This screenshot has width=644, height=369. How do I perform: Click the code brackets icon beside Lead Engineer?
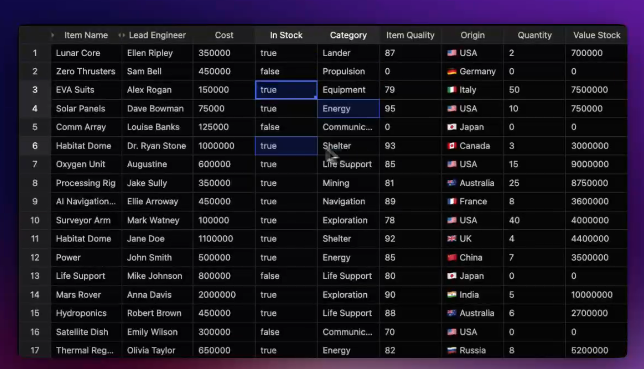122,35
